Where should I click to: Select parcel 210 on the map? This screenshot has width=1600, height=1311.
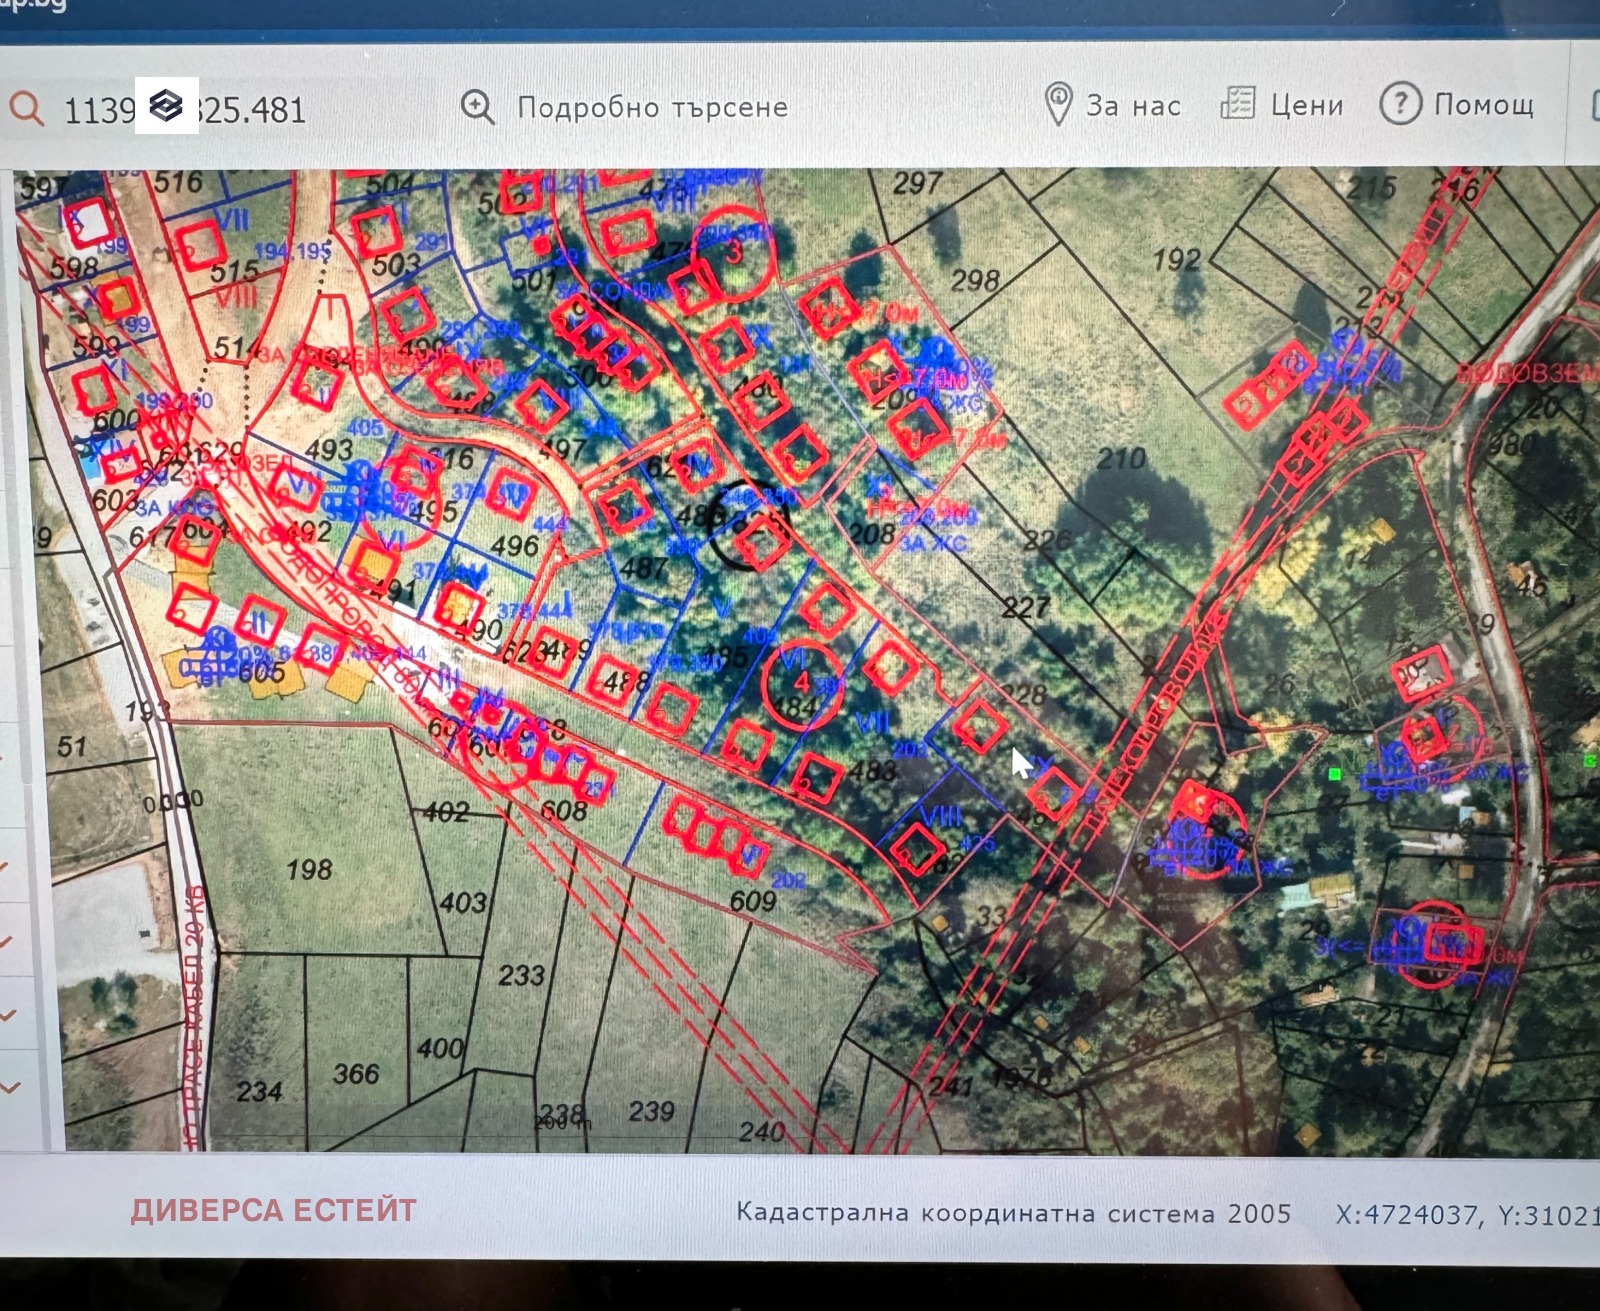coord(1120,459)
